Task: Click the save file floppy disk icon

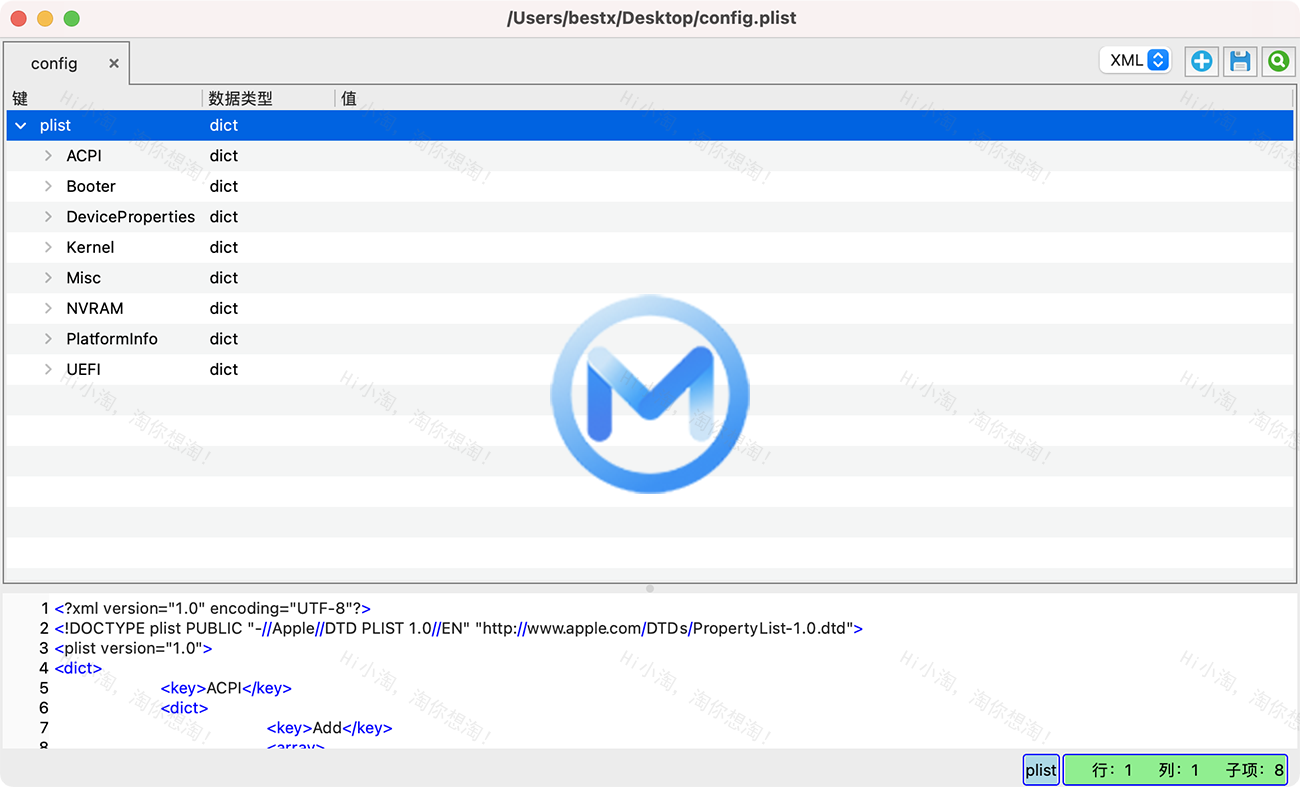Action: pyautogui.click(x=1240, y=61)
